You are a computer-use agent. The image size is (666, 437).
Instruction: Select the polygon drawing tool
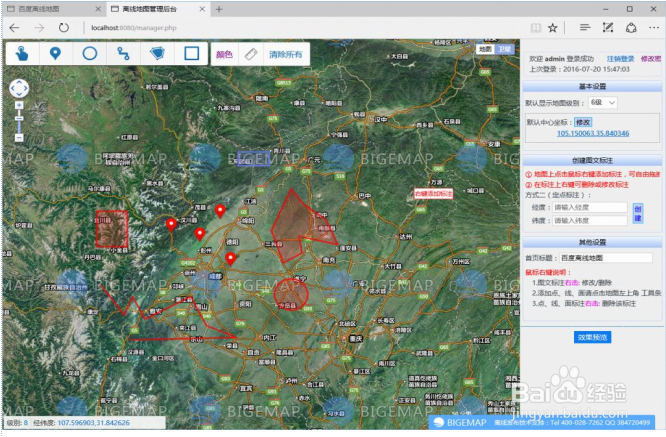click(x=157, y=54)
